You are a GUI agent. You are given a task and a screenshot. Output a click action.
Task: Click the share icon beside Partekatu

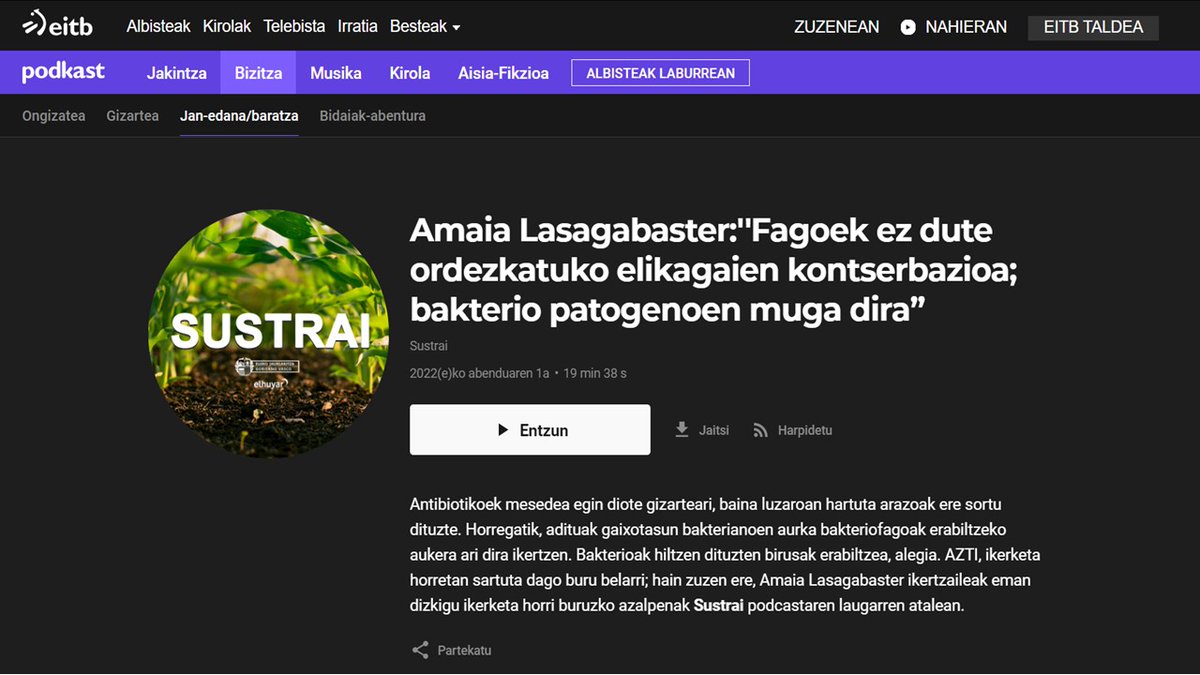420,650
